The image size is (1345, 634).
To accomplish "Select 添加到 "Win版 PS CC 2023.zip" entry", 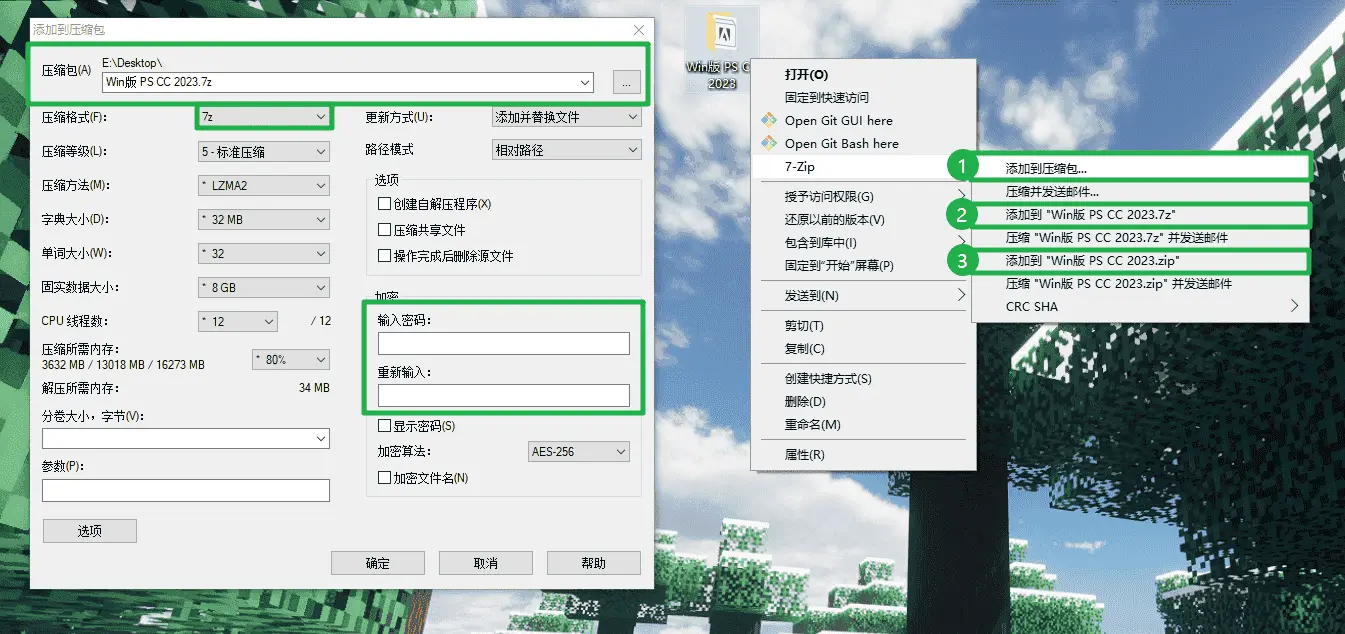I will [1092, 261].
